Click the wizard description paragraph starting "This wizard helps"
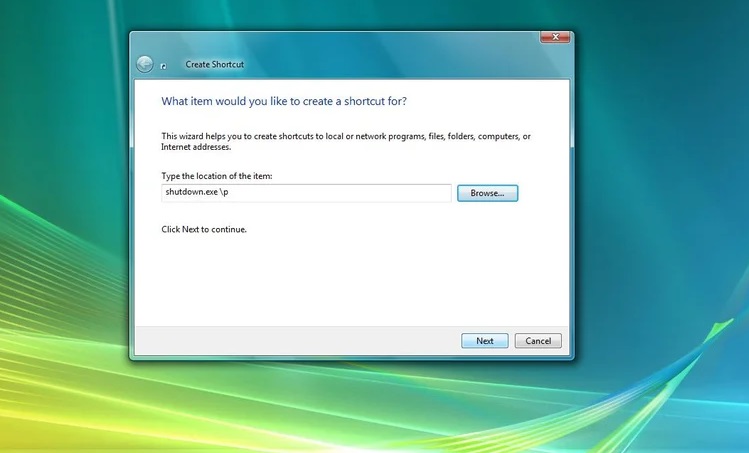 coord(346,141)
